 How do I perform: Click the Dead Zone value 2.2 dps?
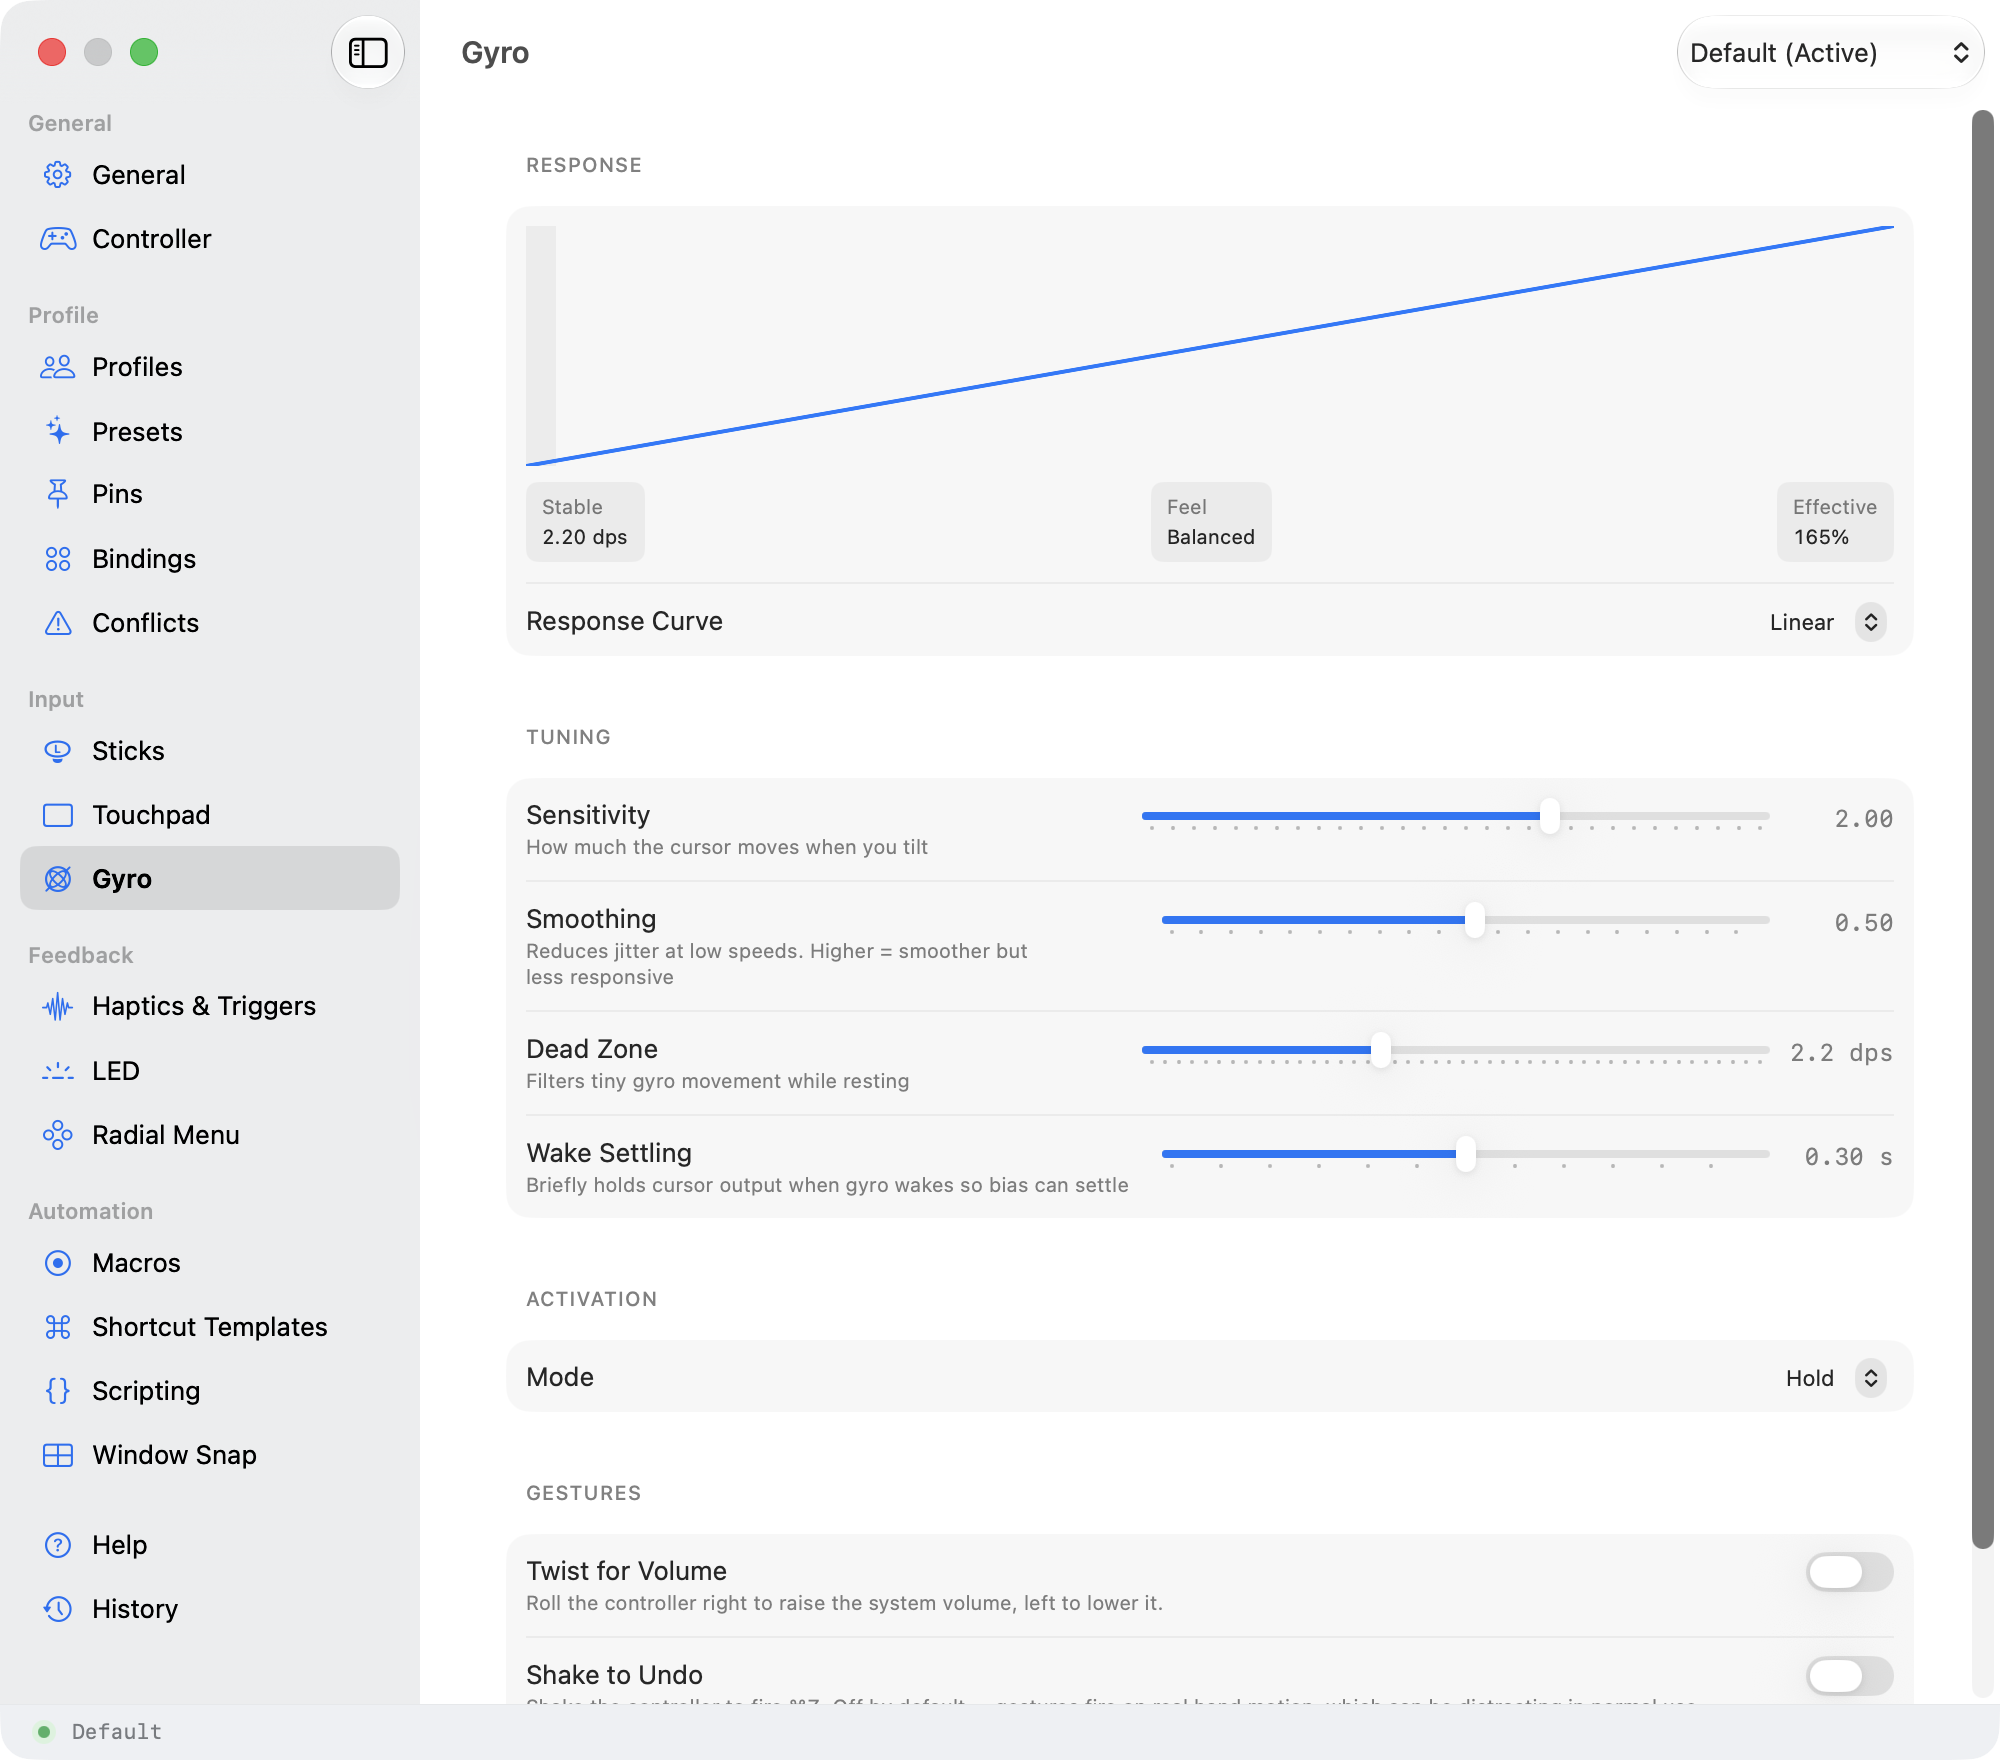(x=1841, y=1053)
